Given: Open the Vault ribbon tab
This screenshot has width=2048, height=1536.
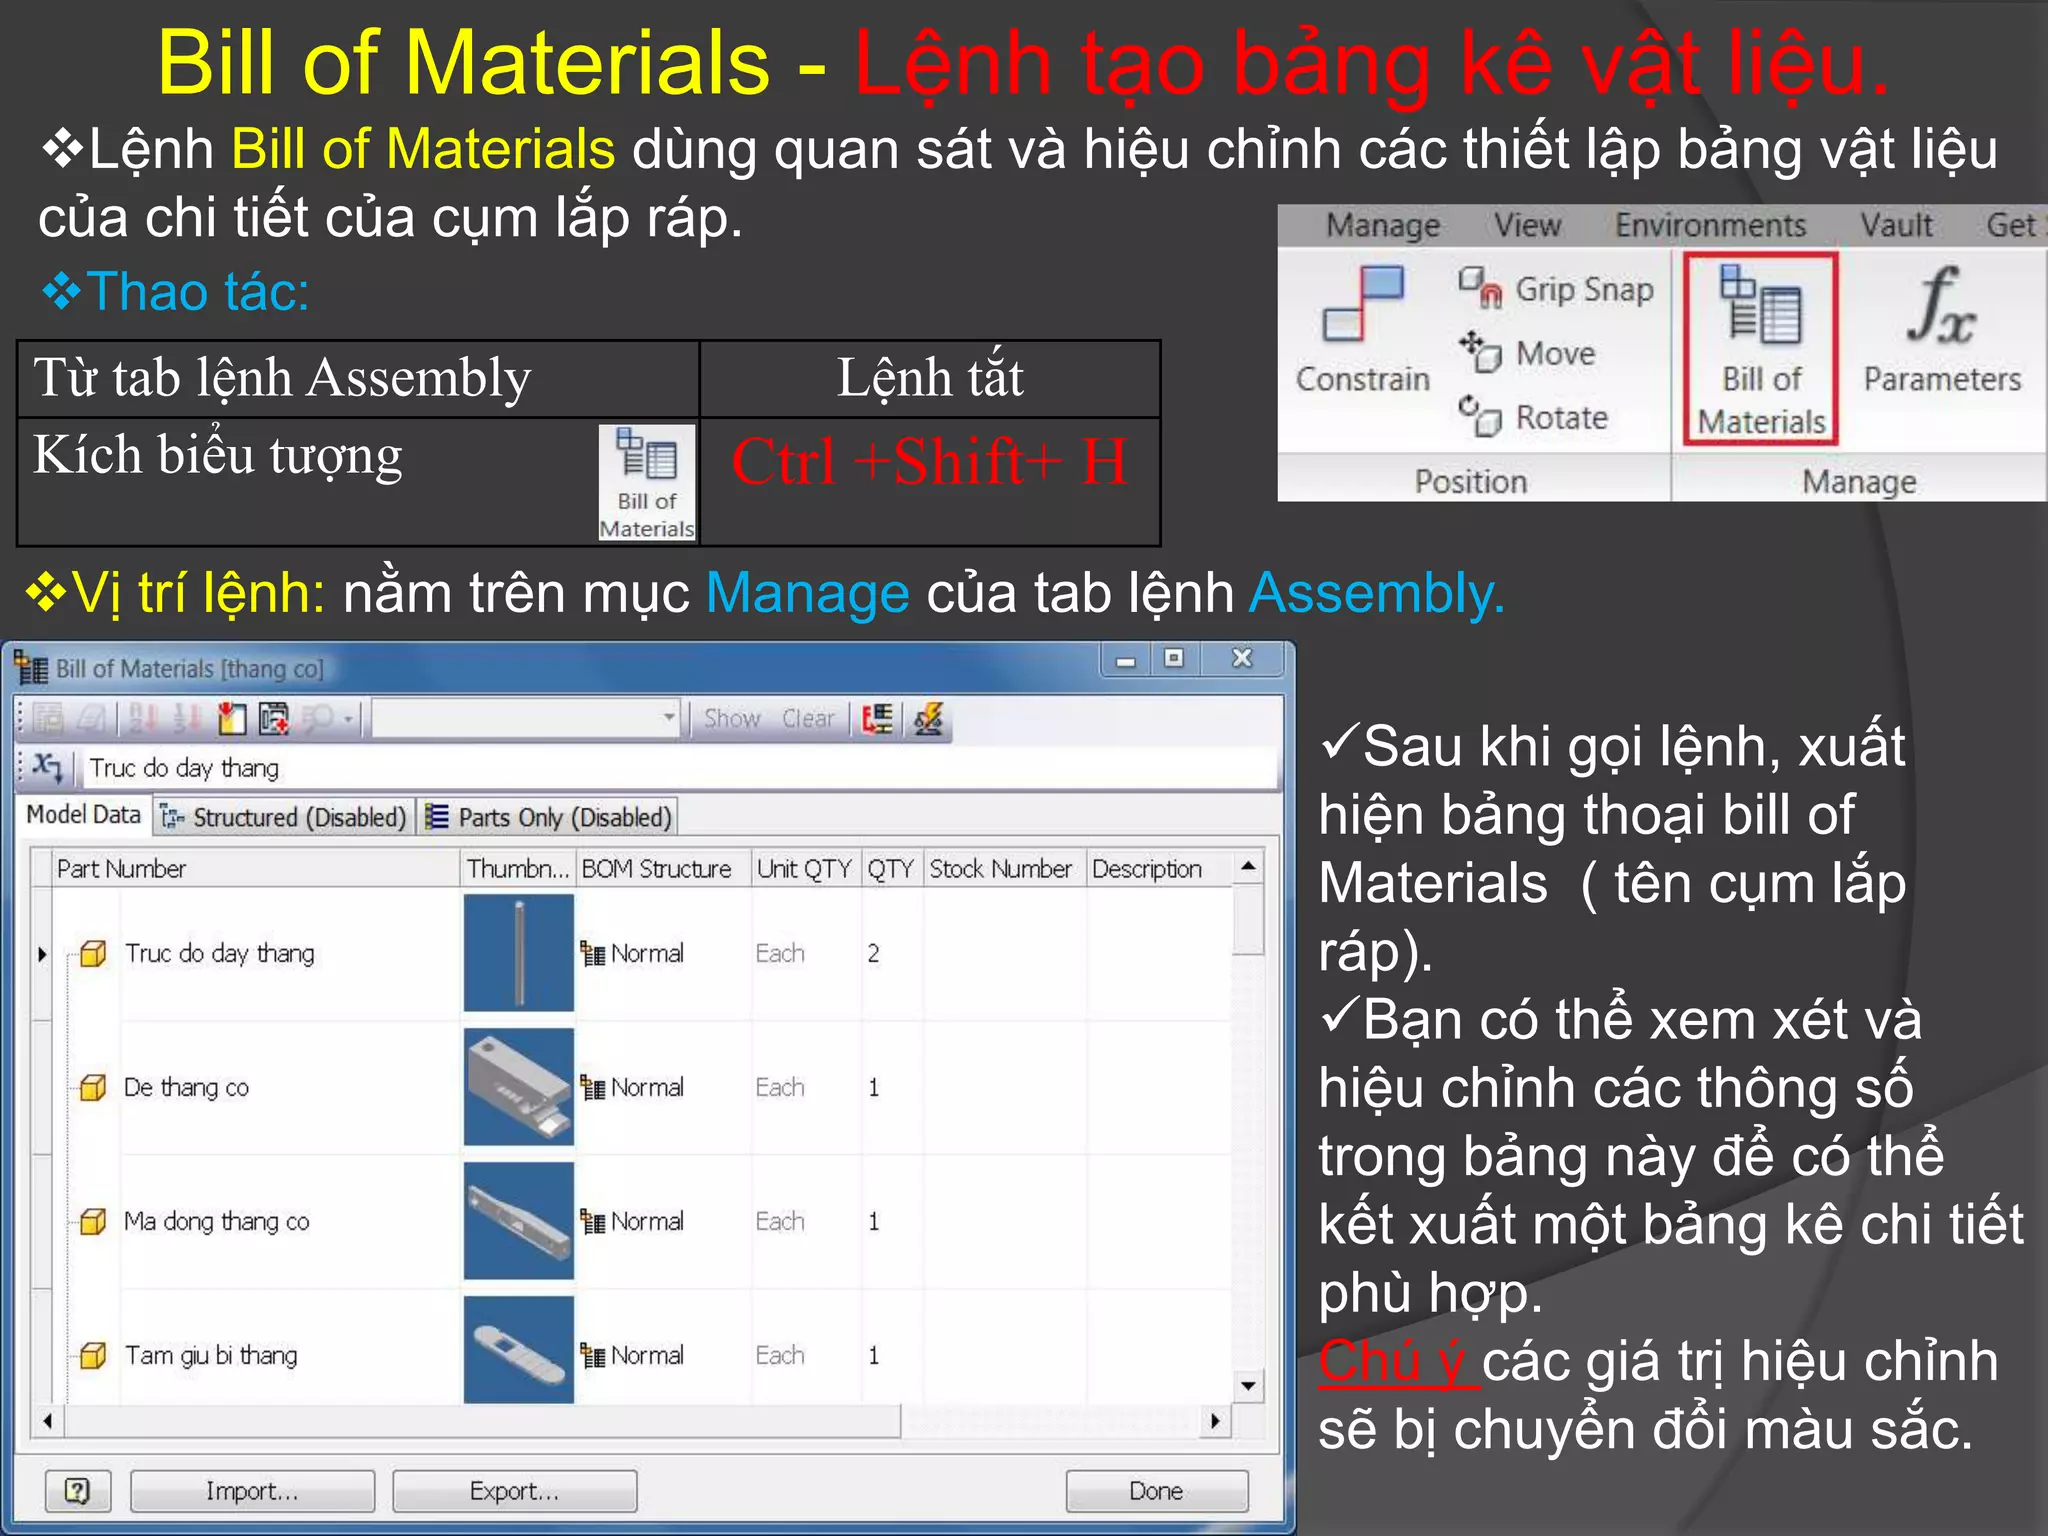Looking at the screenshot, I should (x=1896, y=226).
